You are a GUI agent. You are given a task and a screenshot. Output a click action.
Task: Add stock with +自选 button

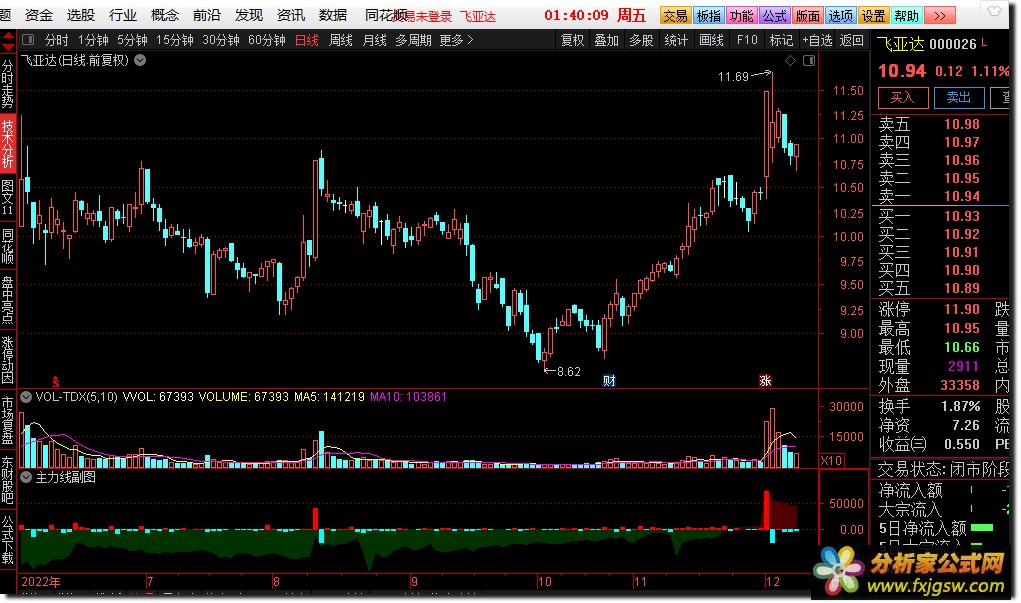[817, 40]
